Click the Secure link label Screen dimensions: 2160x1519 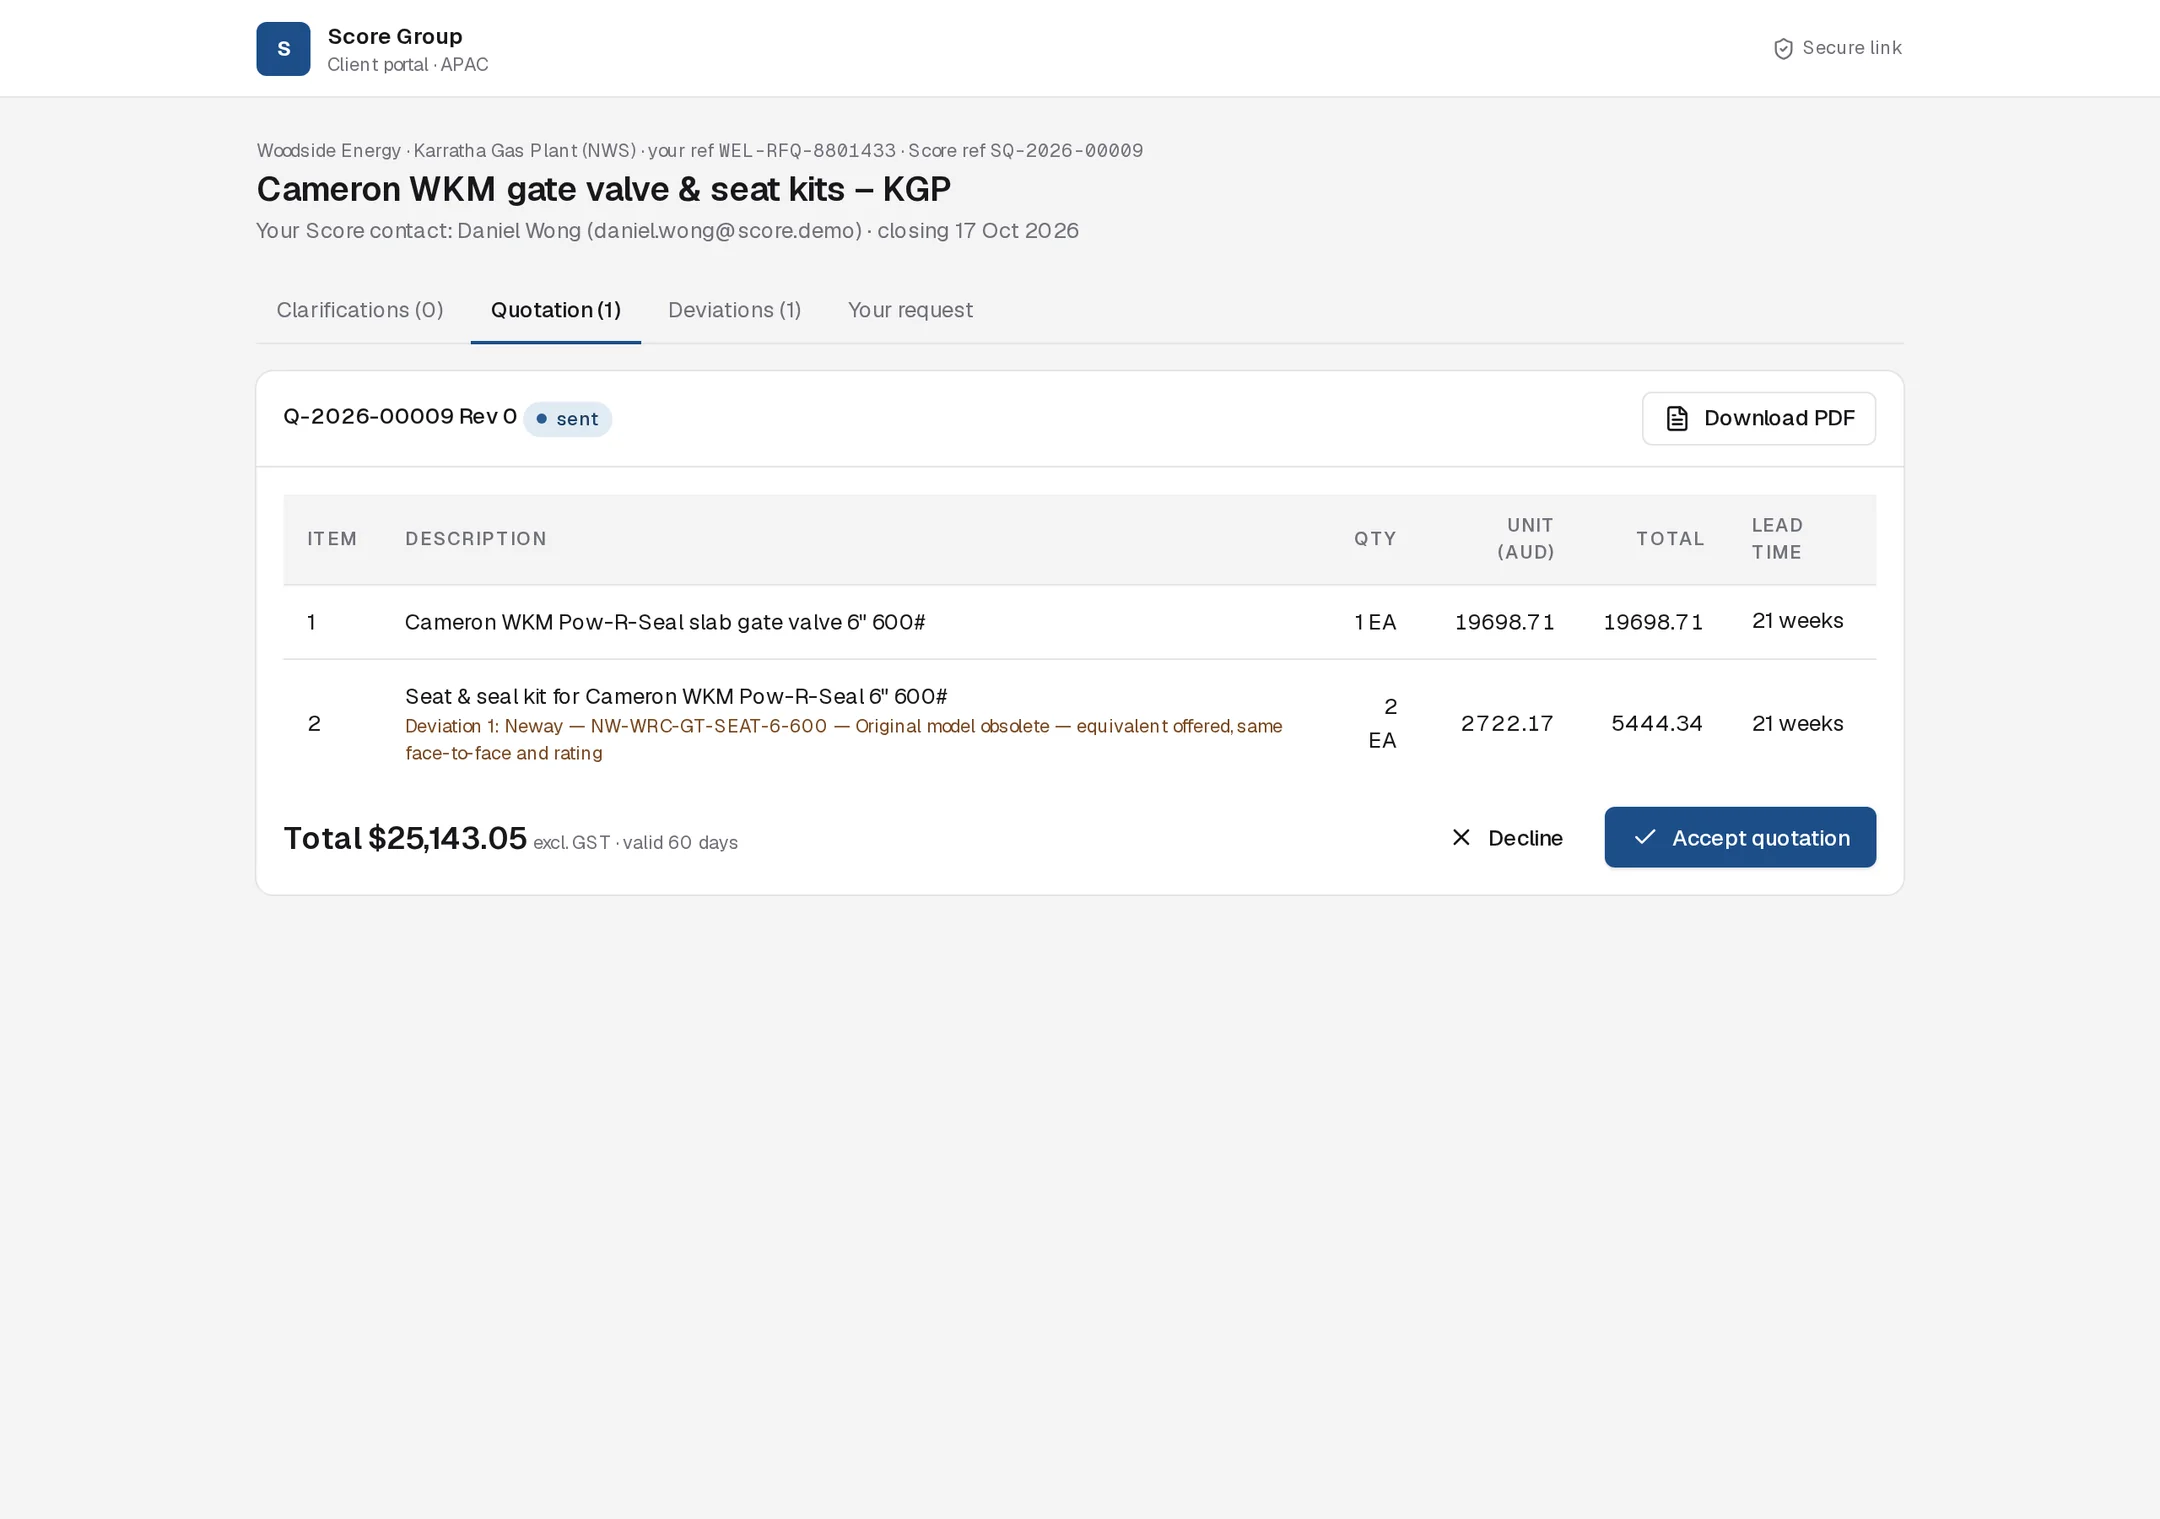1851,48
